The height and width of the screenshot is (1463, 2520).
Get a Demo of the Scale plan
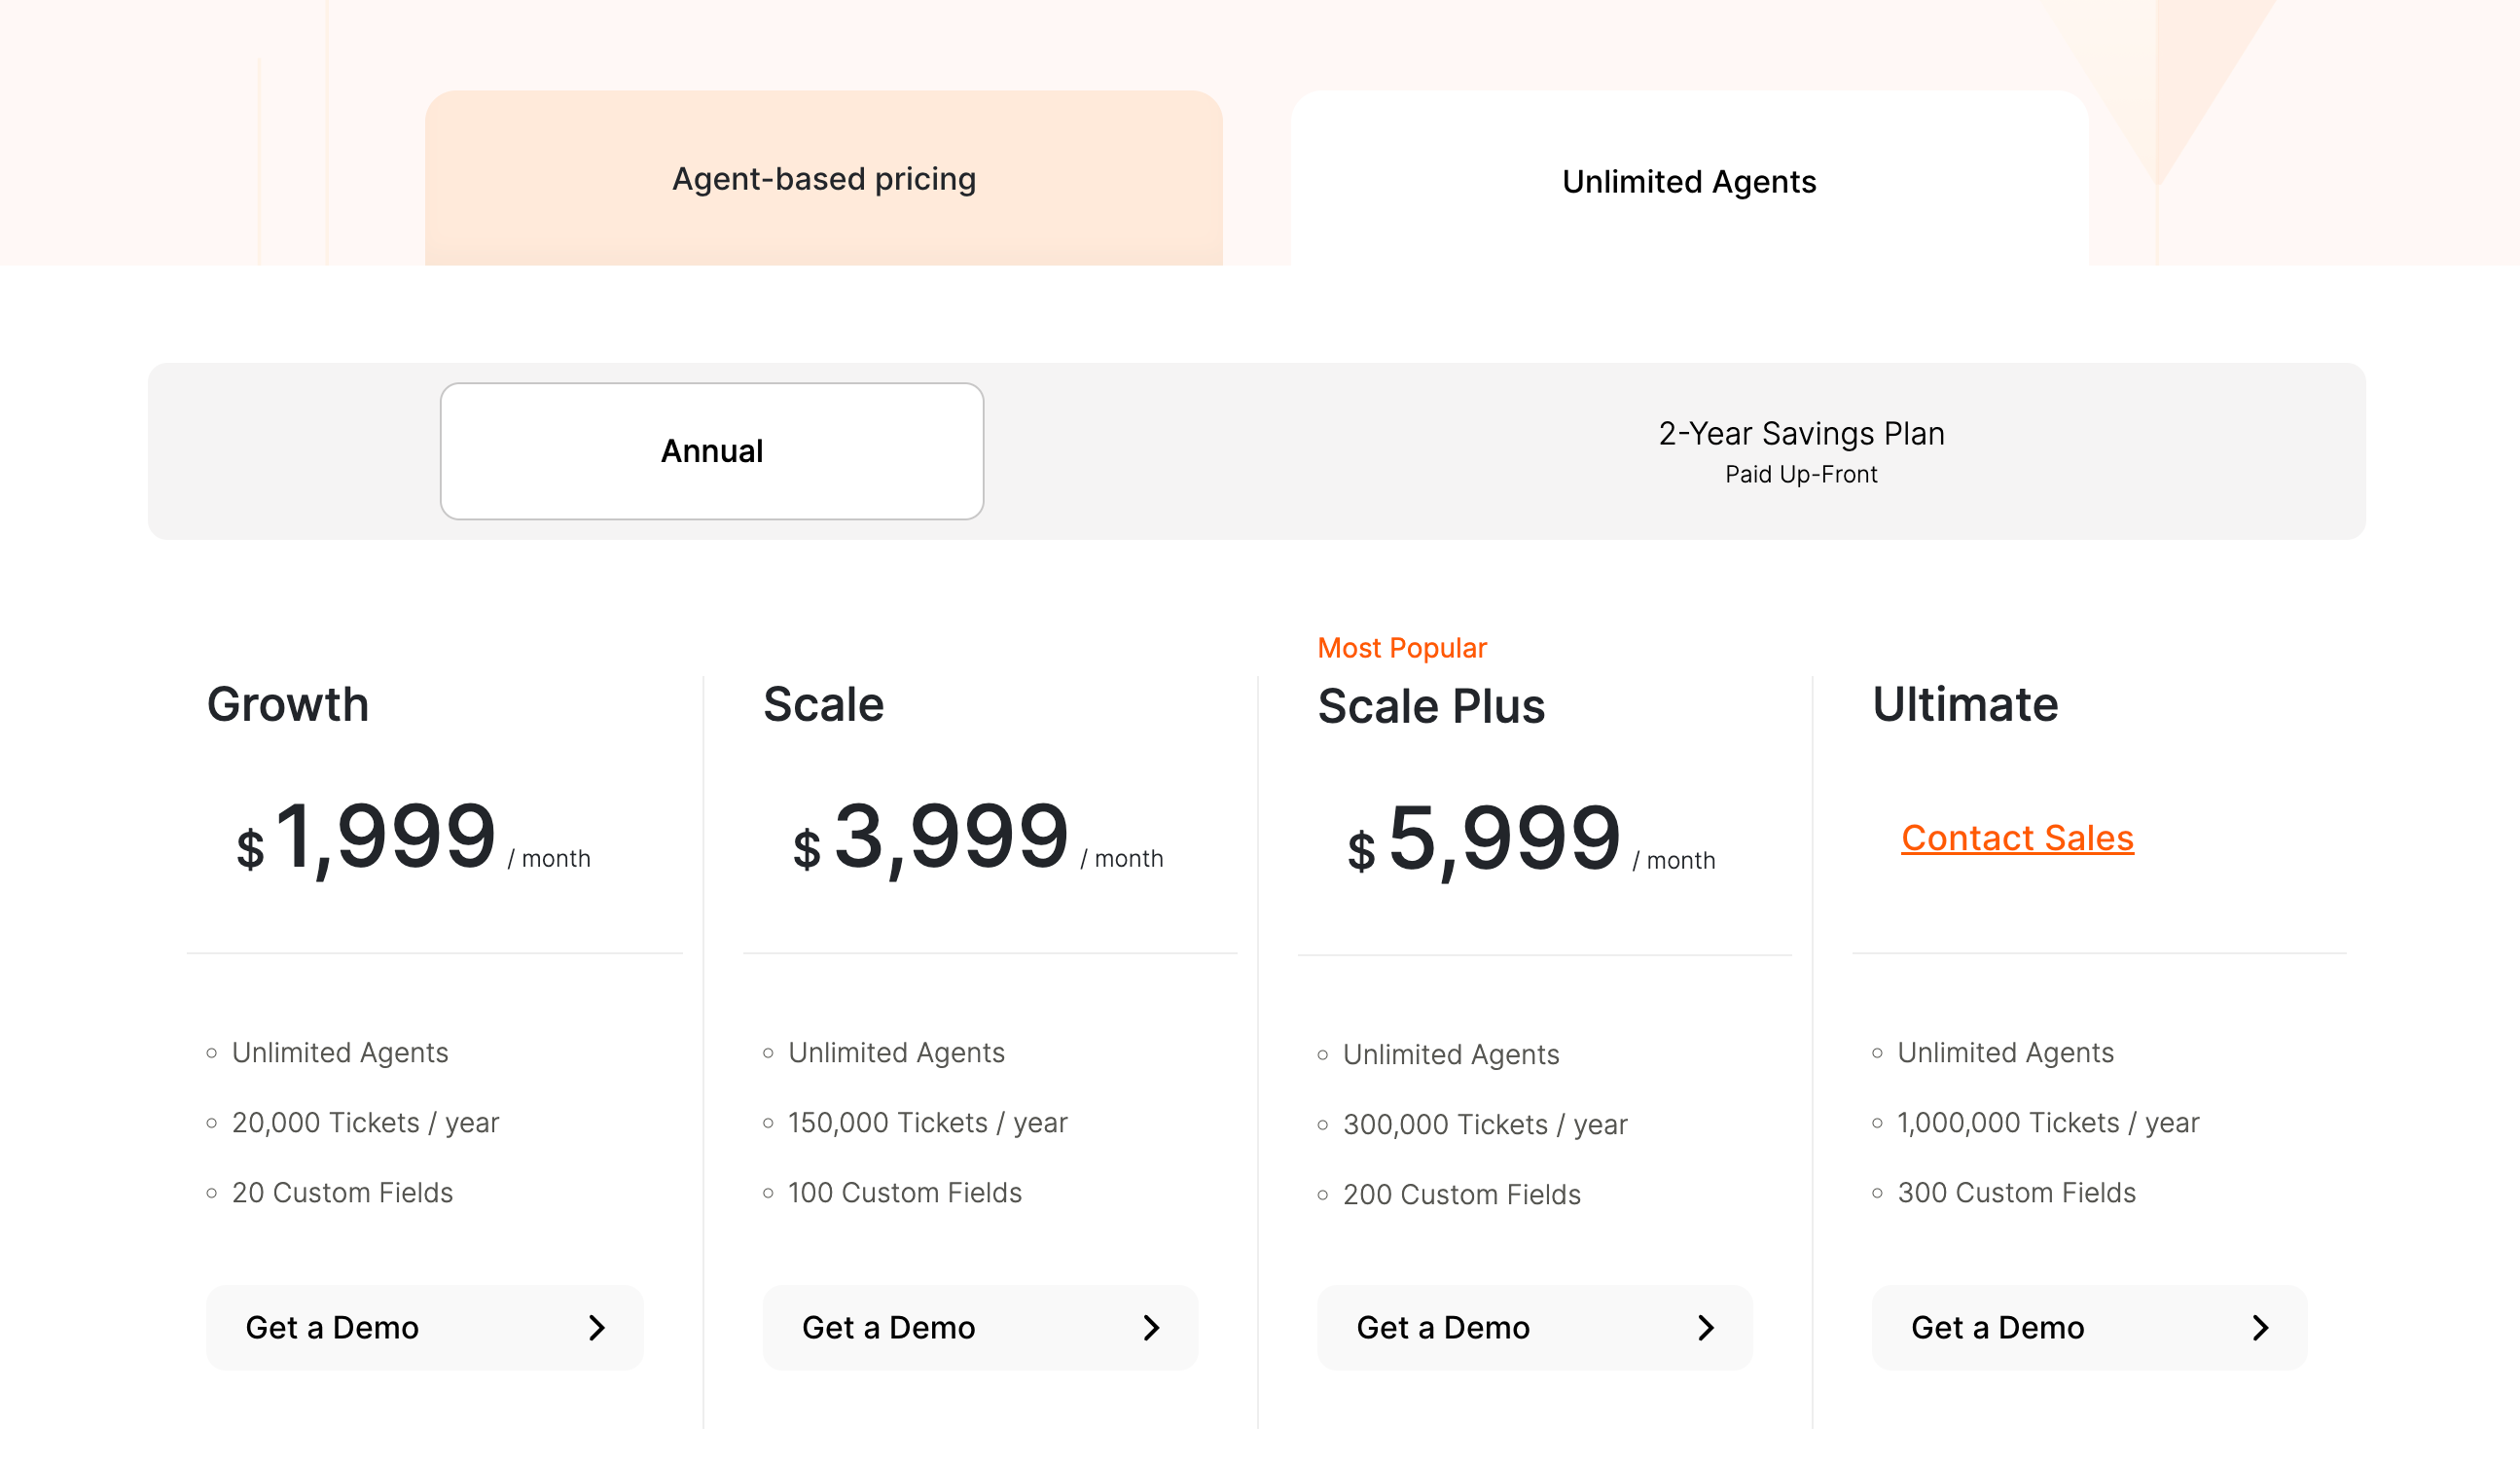980,1327
